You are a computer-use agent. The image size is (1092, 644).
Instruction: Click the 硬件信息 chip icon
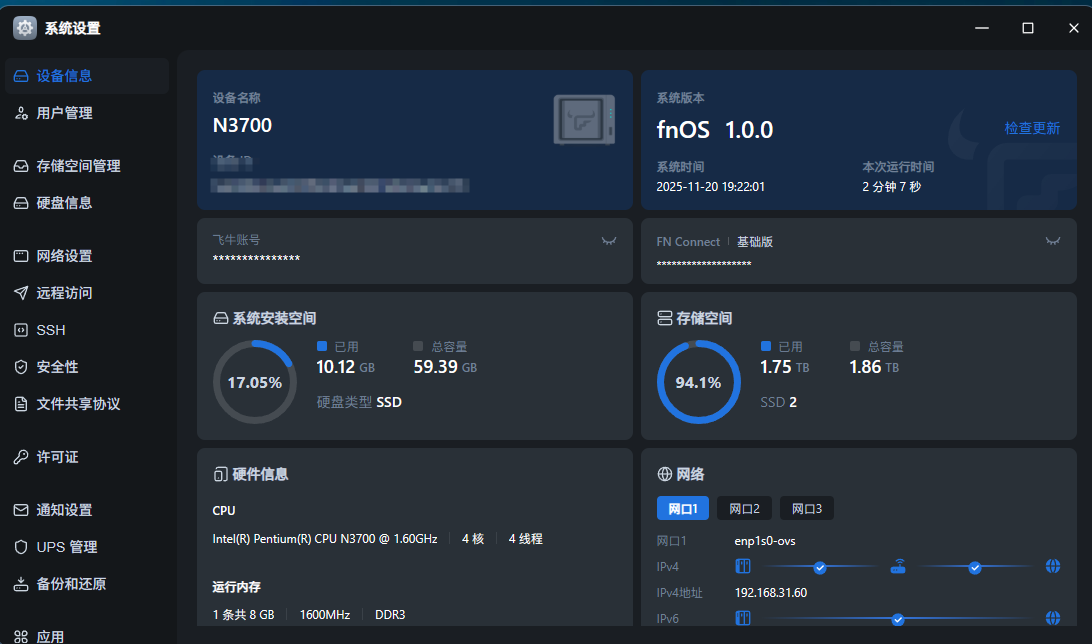220,474
